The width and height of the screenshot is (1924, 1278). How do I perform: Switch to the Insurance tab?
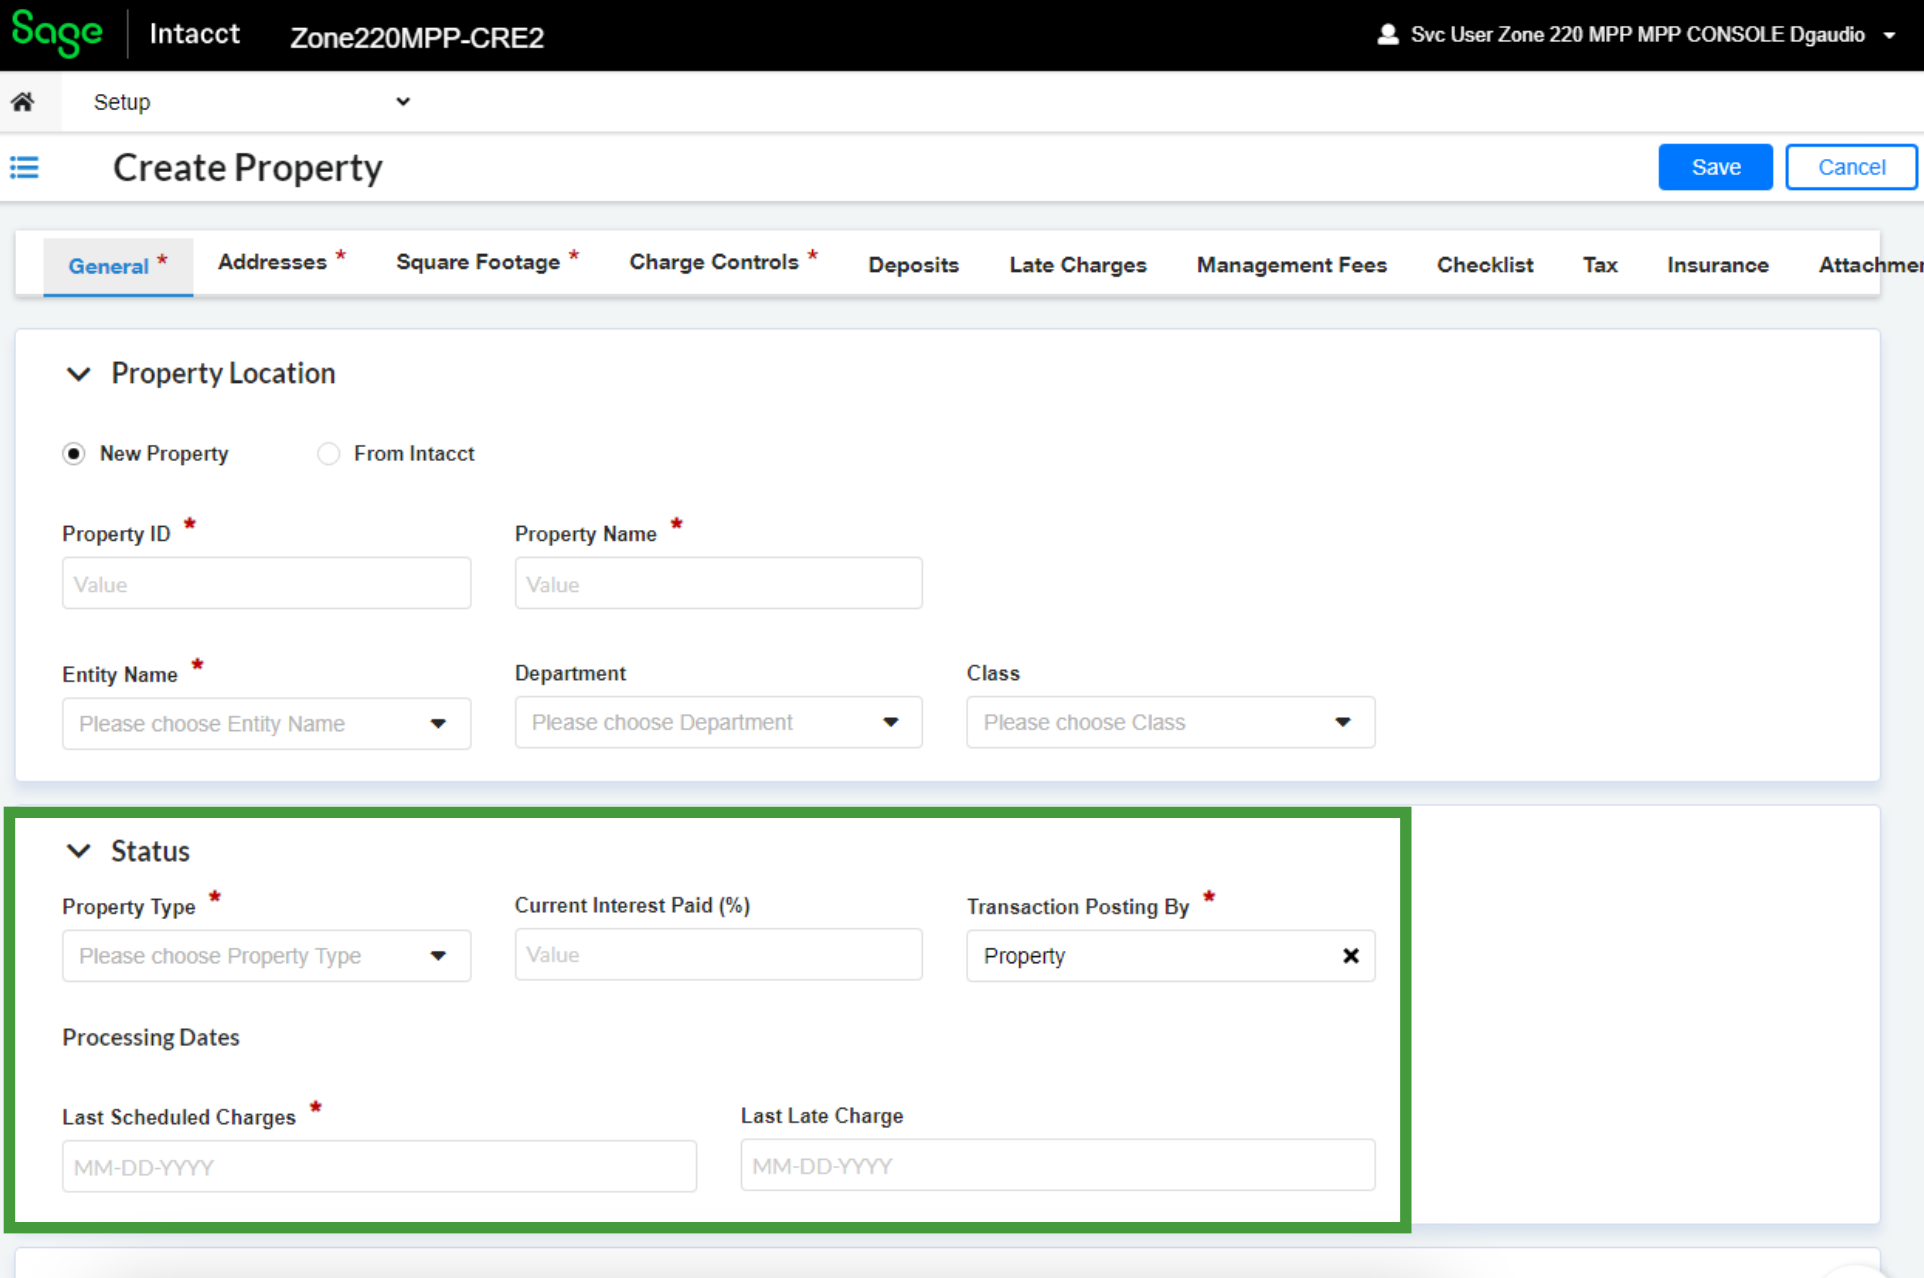pos(1718,265)
